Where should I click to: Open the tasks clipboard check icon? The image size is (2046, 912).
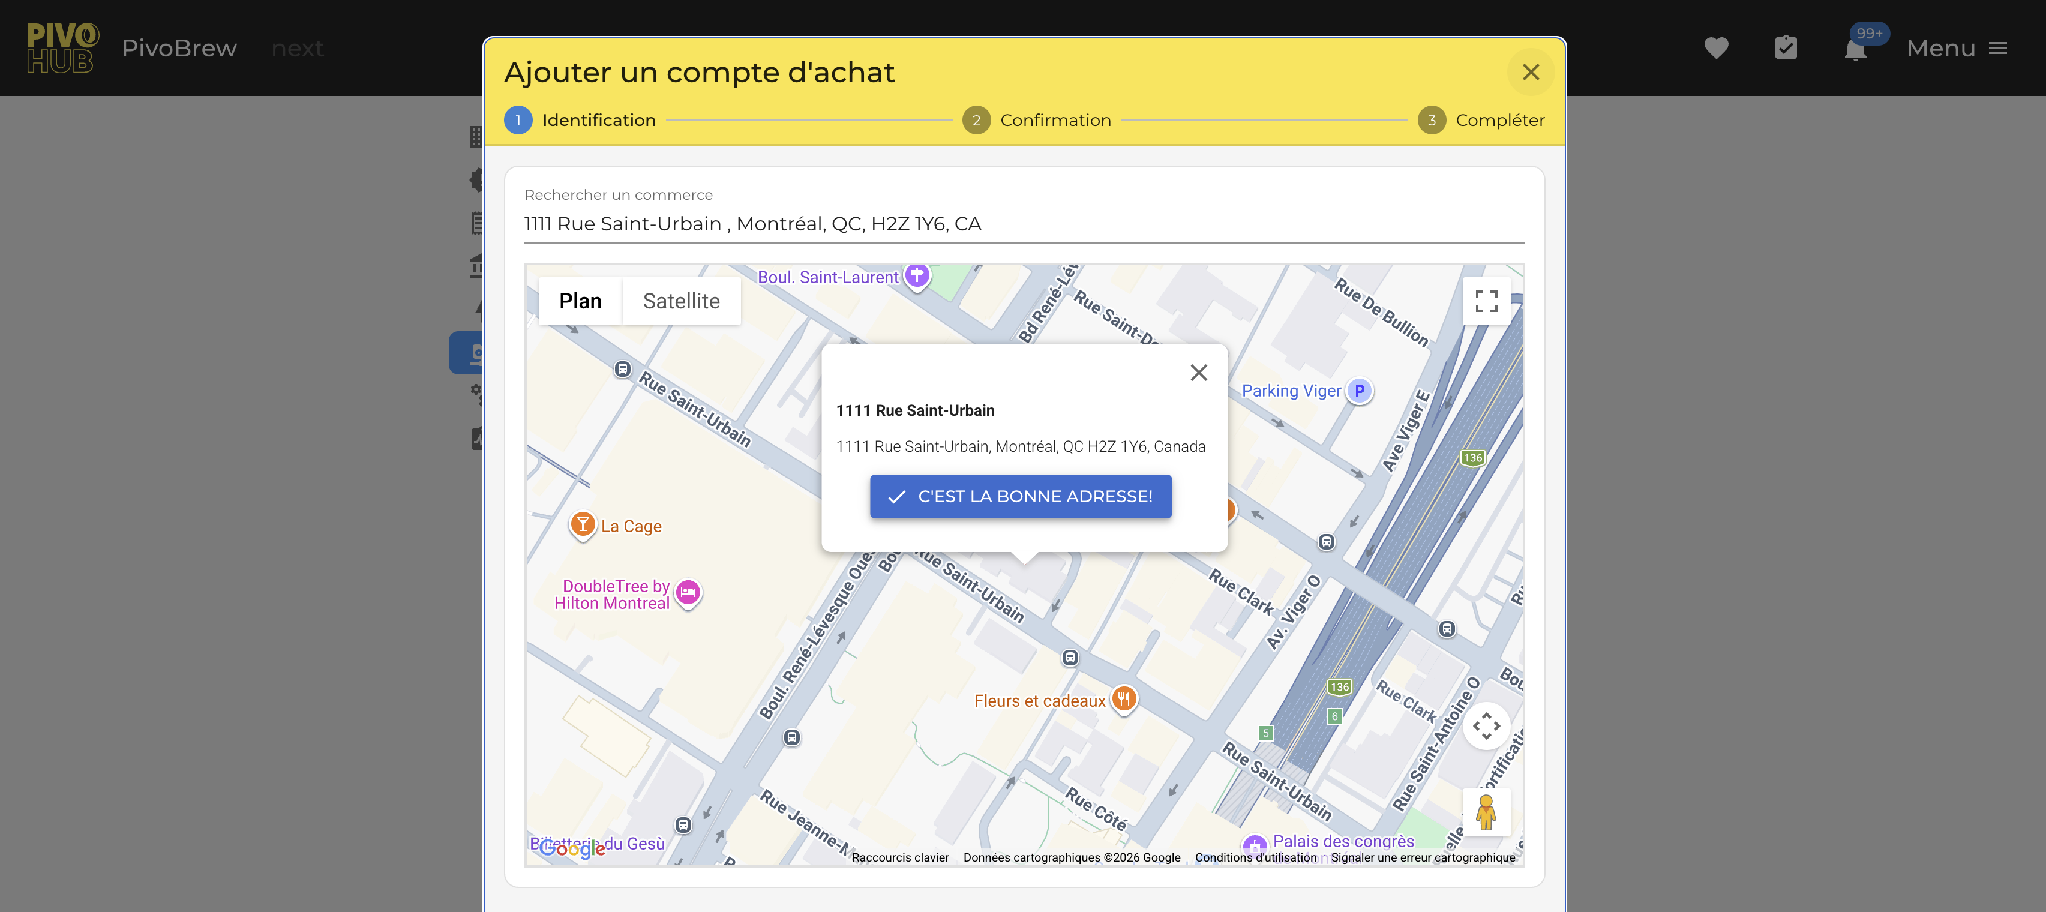[x=1786, y=48]
